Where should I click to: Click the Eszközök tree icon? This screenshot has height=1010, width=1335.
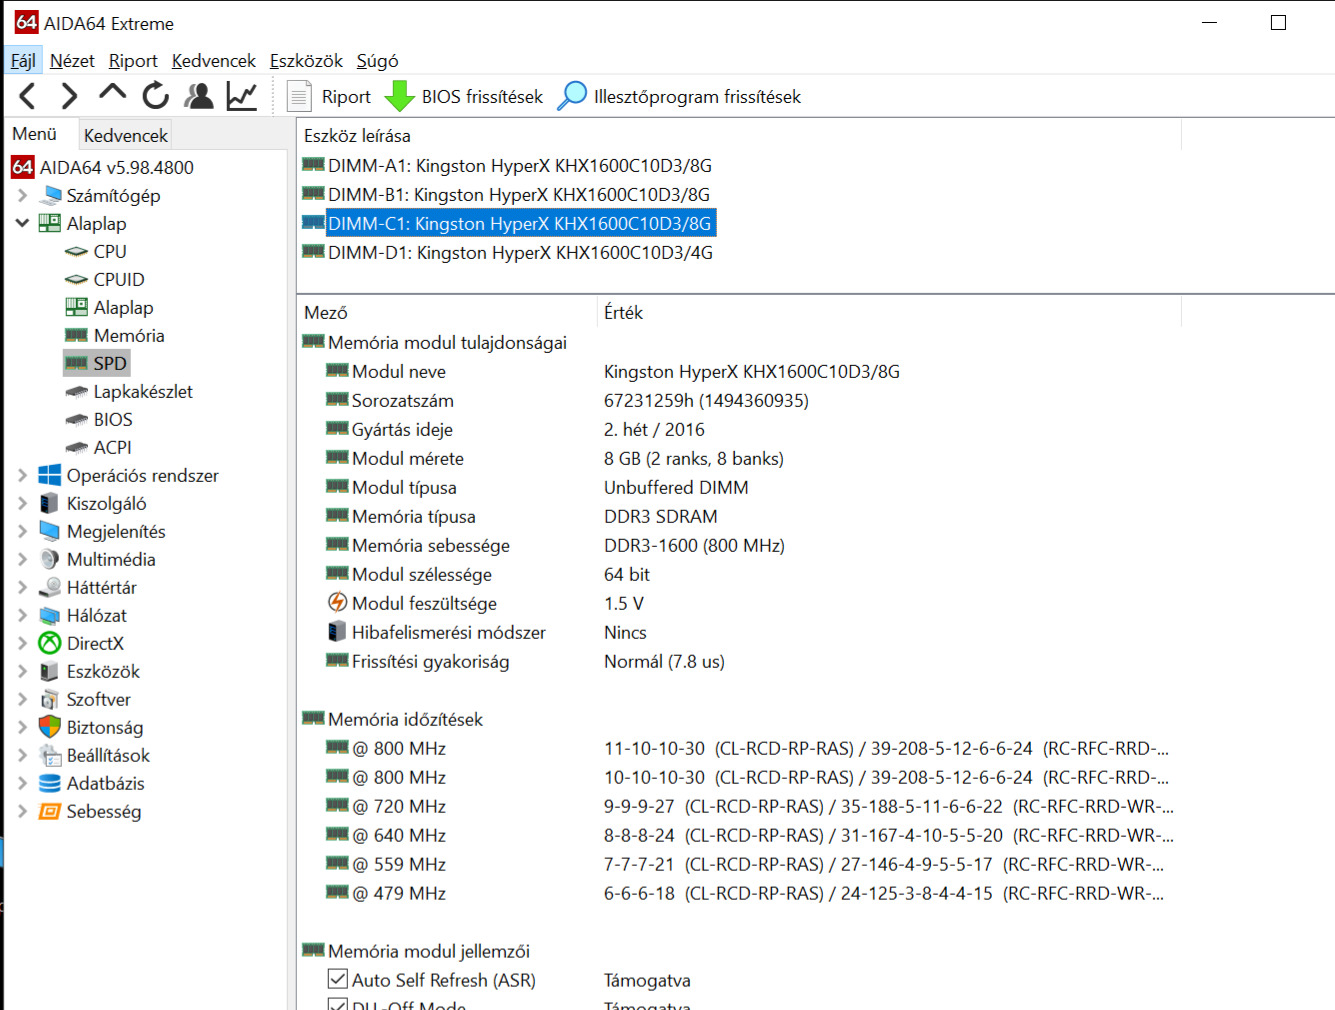coord(49,671)
